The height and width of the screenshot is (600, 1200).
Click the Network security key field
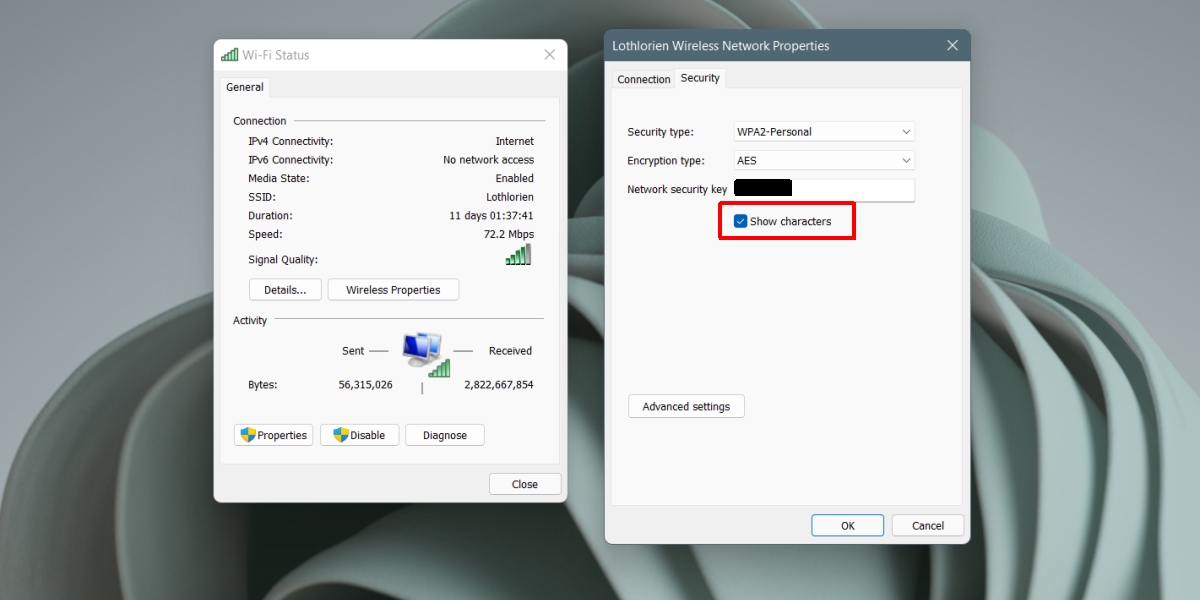click(x=824, y=190)
